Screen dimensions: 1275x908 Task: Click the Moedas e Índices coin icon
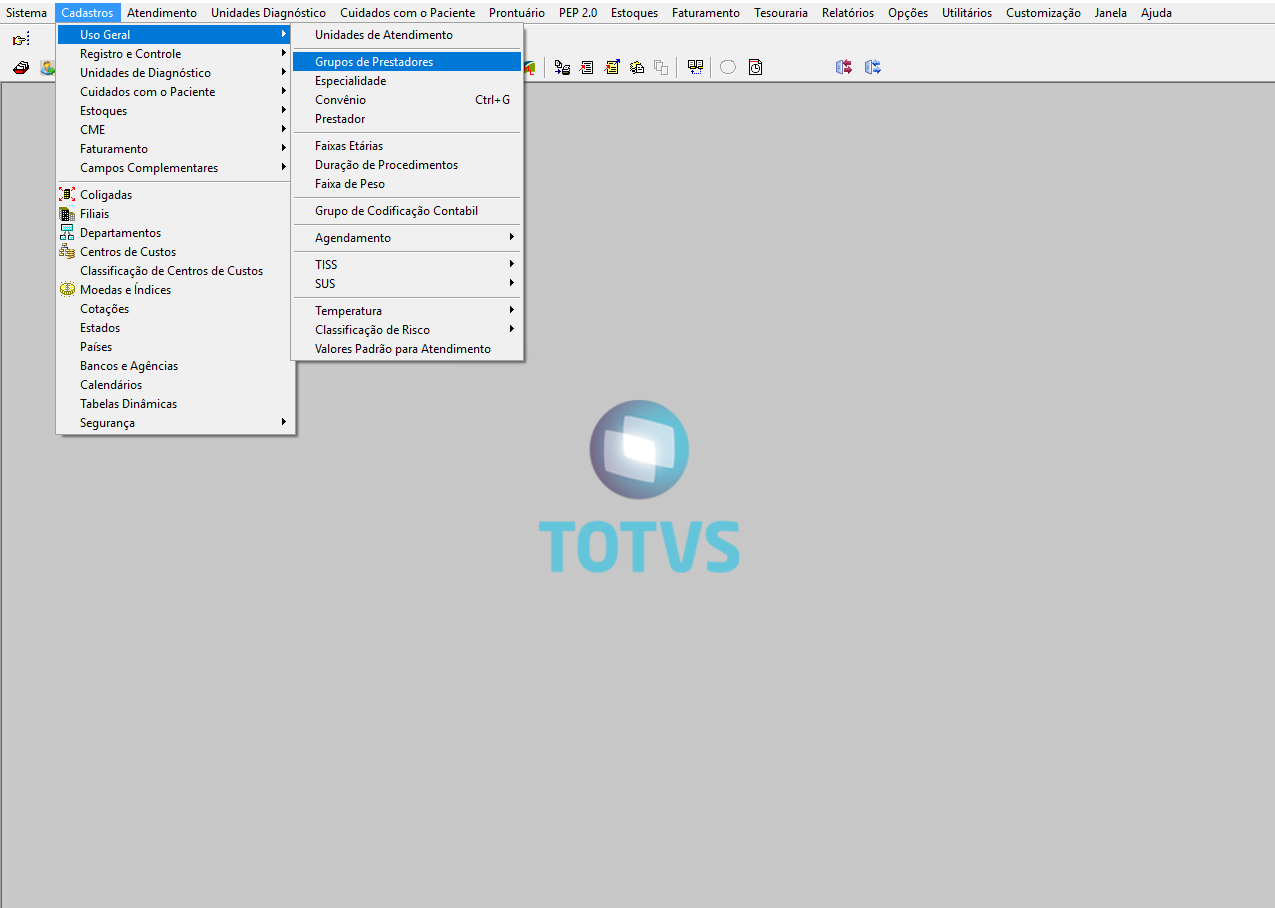tap(67, 289)
